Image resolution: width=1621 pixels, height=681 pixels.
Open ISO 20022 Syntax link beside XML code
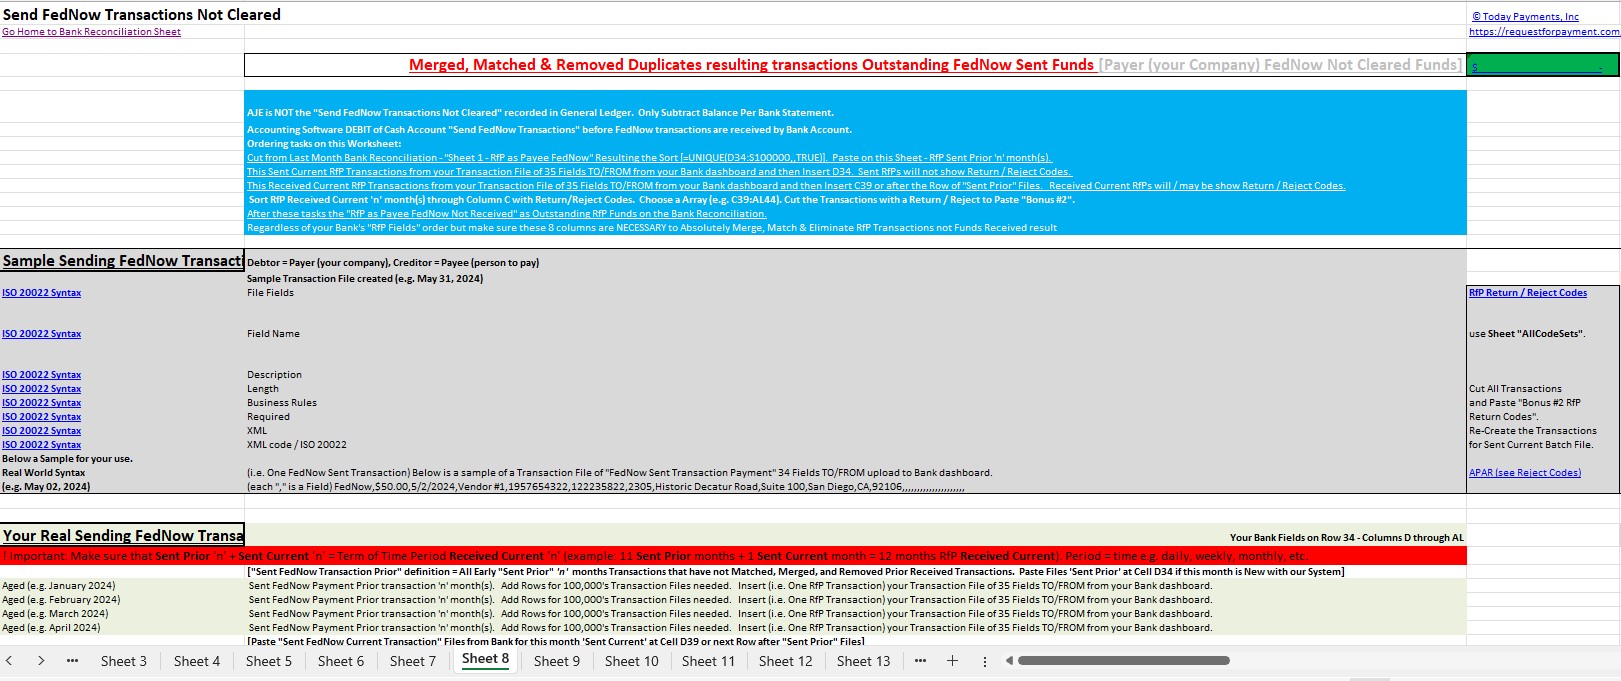(x=41, y=445)
